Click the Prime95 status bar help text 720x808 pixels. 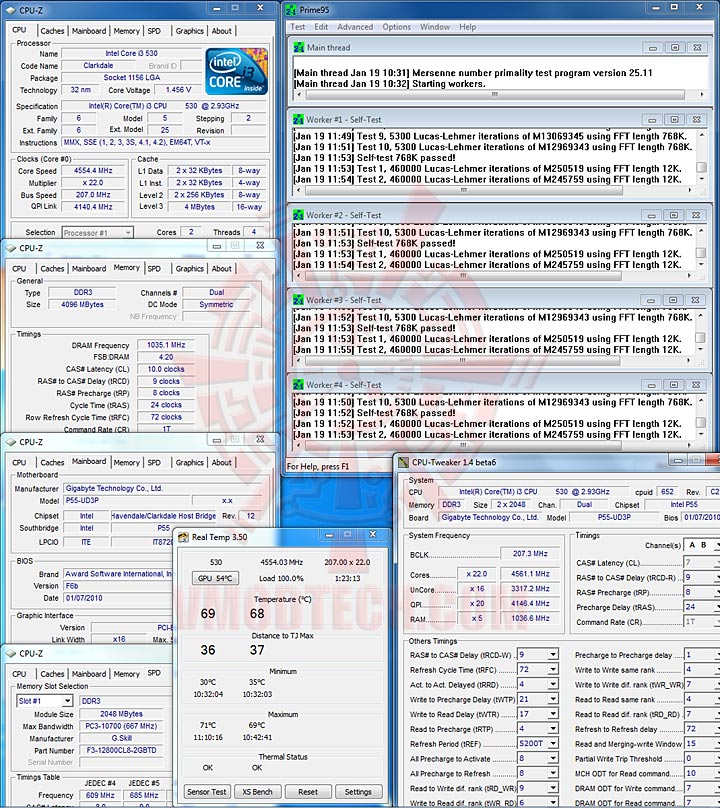pyautogui.click(x=318, y=466)
